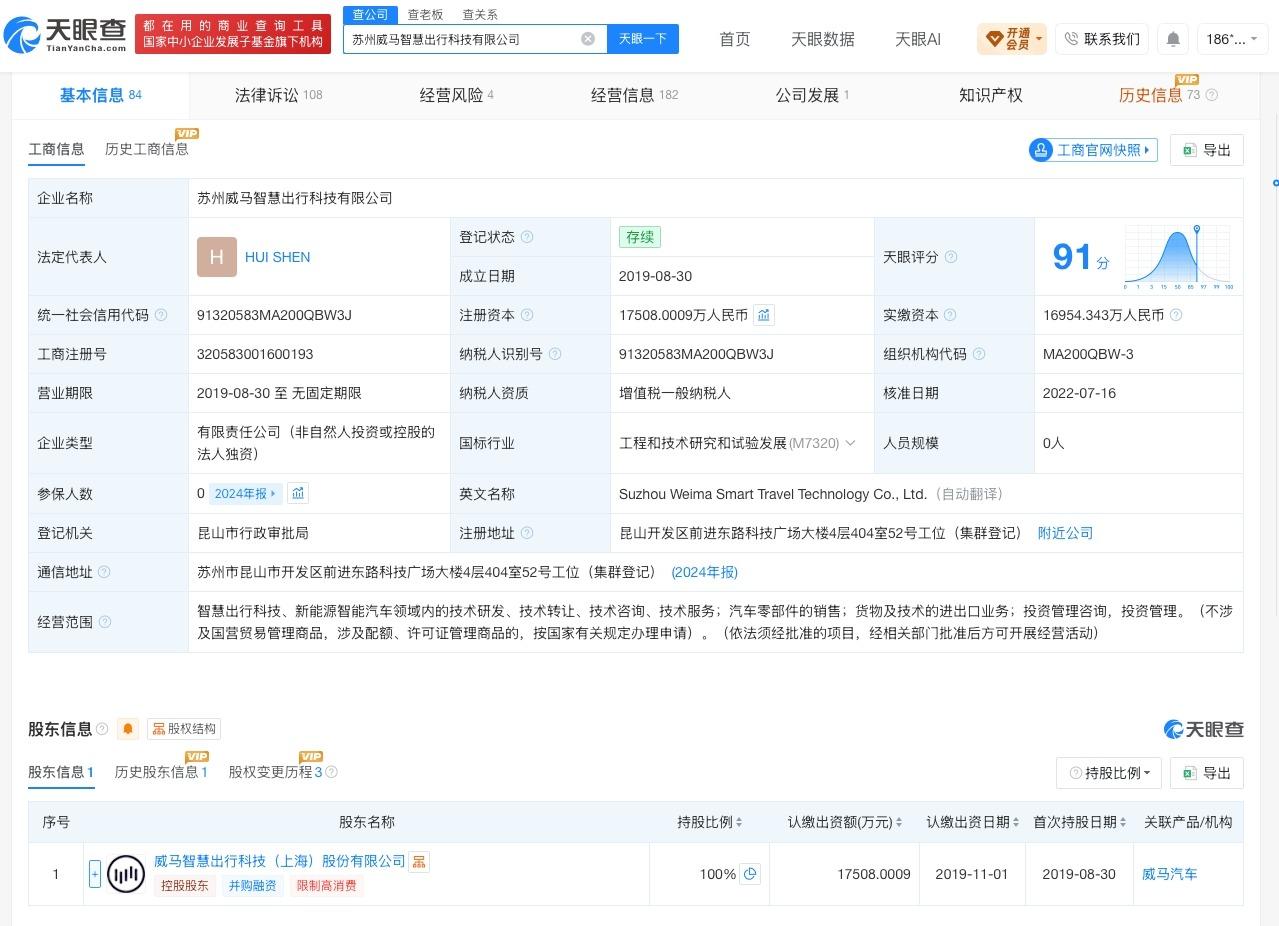
Task: Open the 公司发展 tab
Action: (812, 95)
